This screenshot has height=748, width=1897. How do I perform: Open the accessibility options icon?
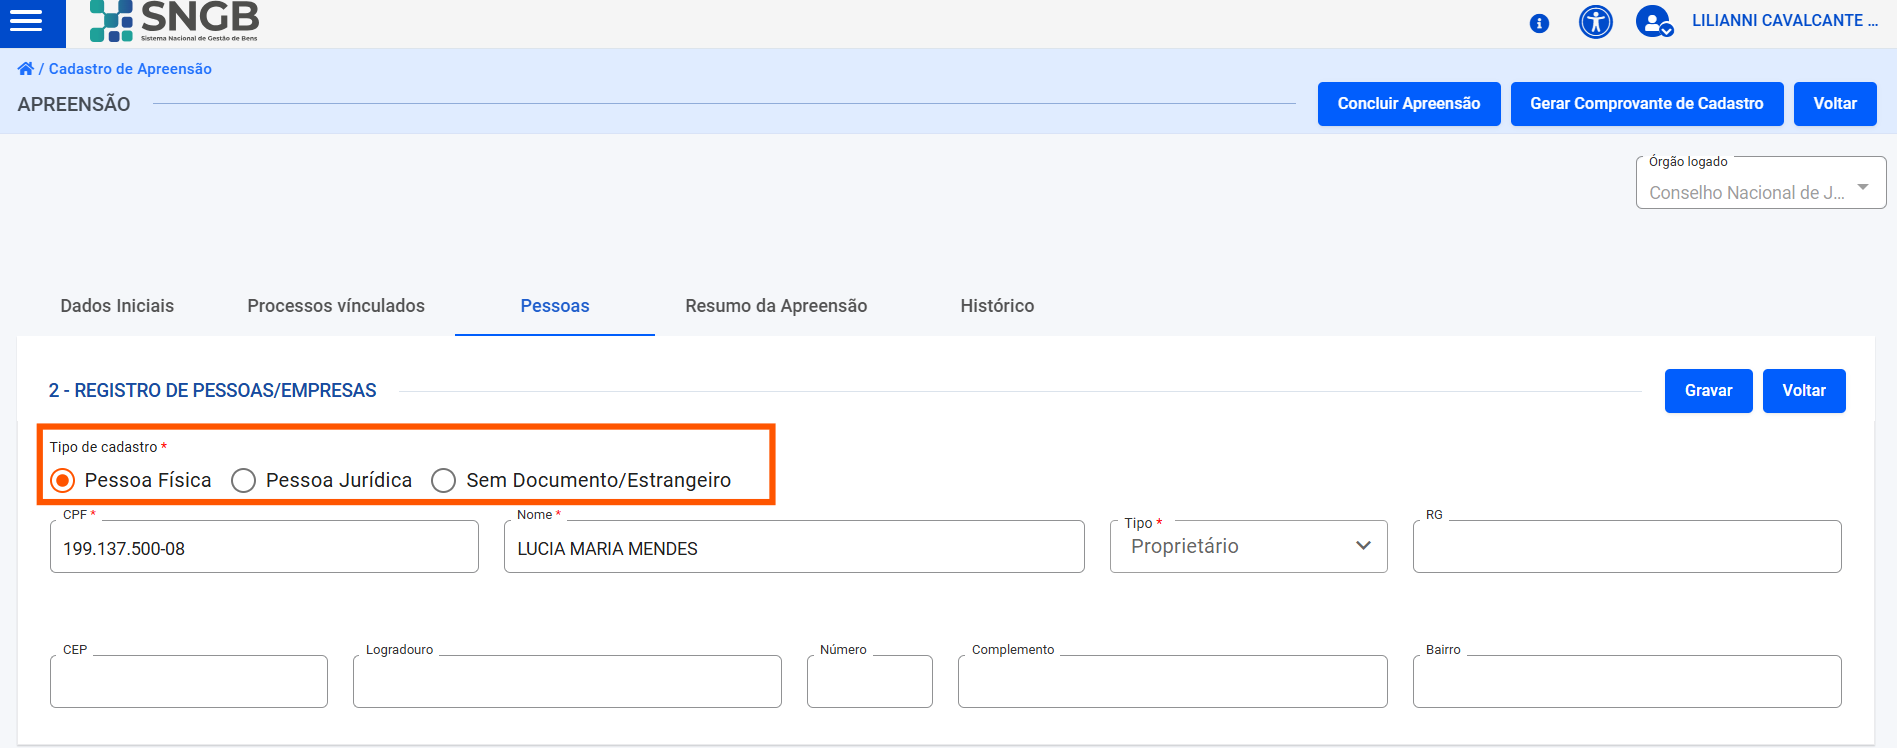[1595, 21]
